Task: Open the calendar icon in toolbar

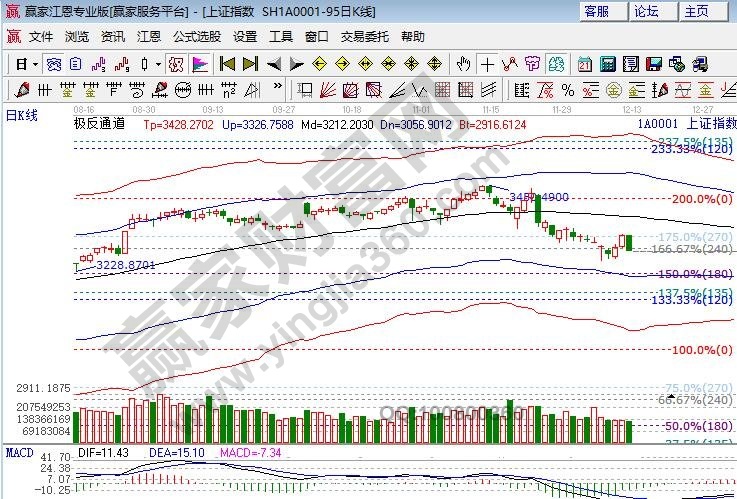Action: pos(585,64)
